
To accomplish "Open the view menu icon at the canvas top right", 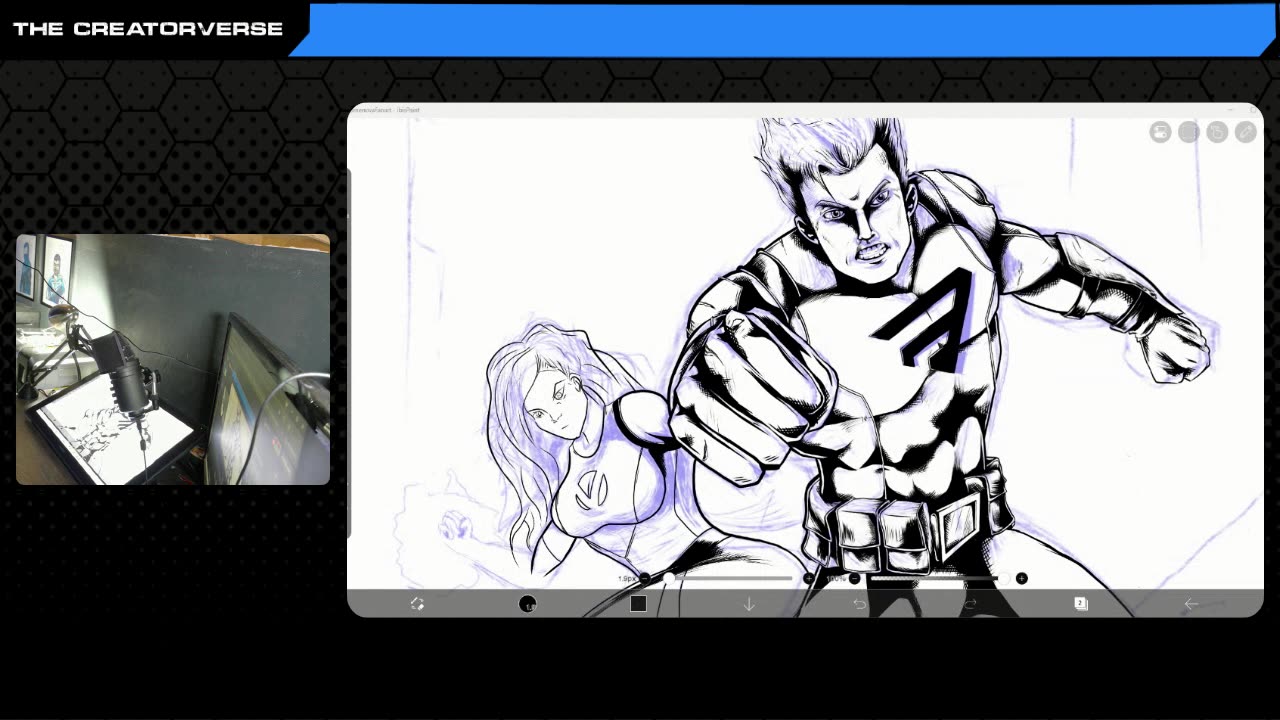I will [1160, 132].
